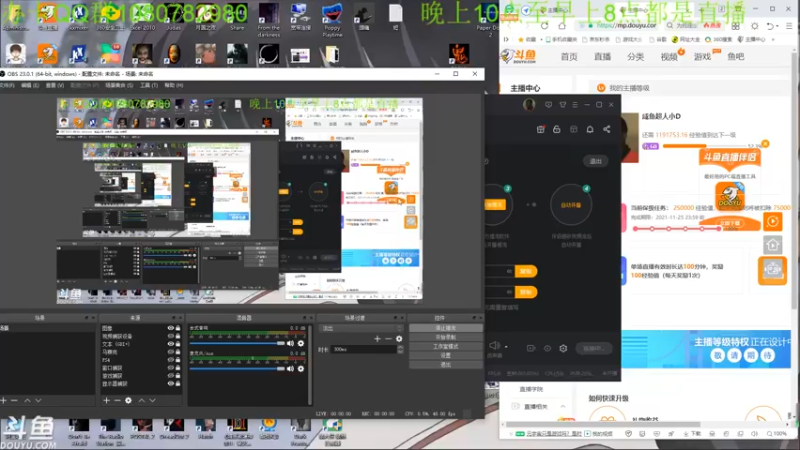Toggle visibility of 视频捕获设备 source
This screenshot has height=450, width=800.
170,336
